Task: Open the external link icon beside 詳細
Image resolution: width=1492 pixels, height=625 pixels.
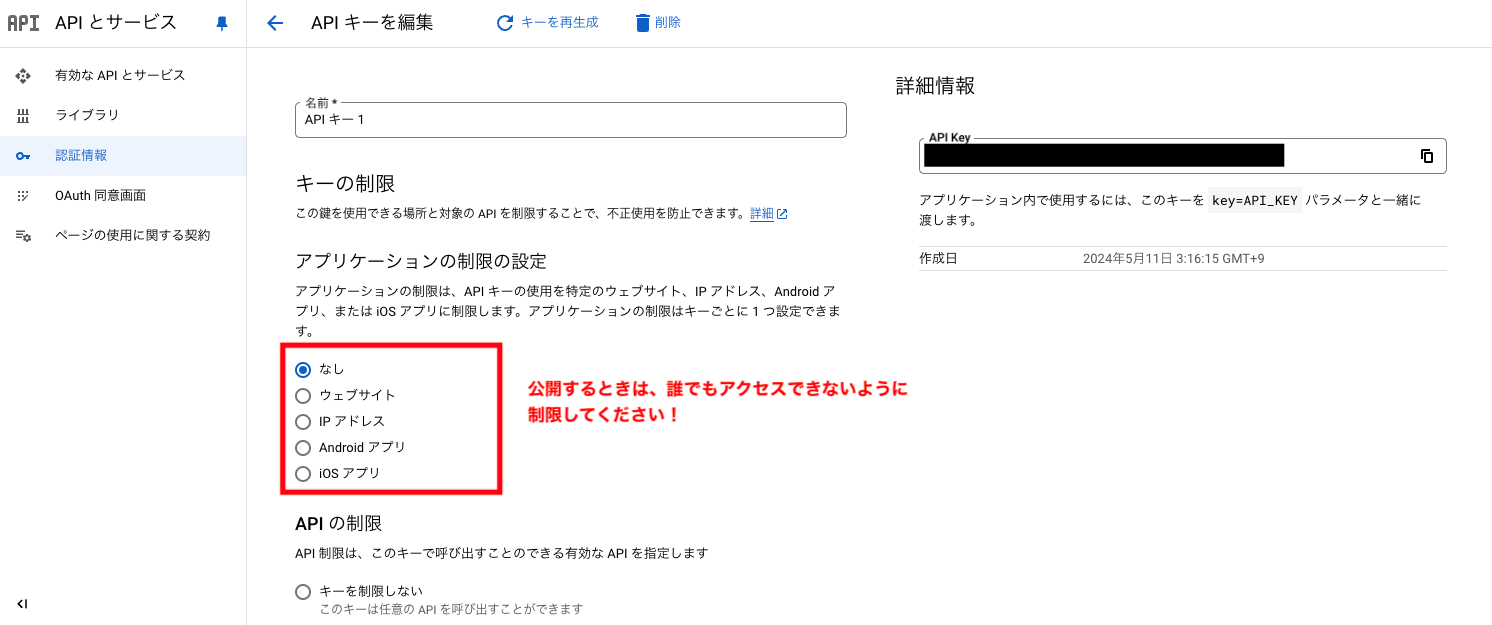Action: click(783, 213)
